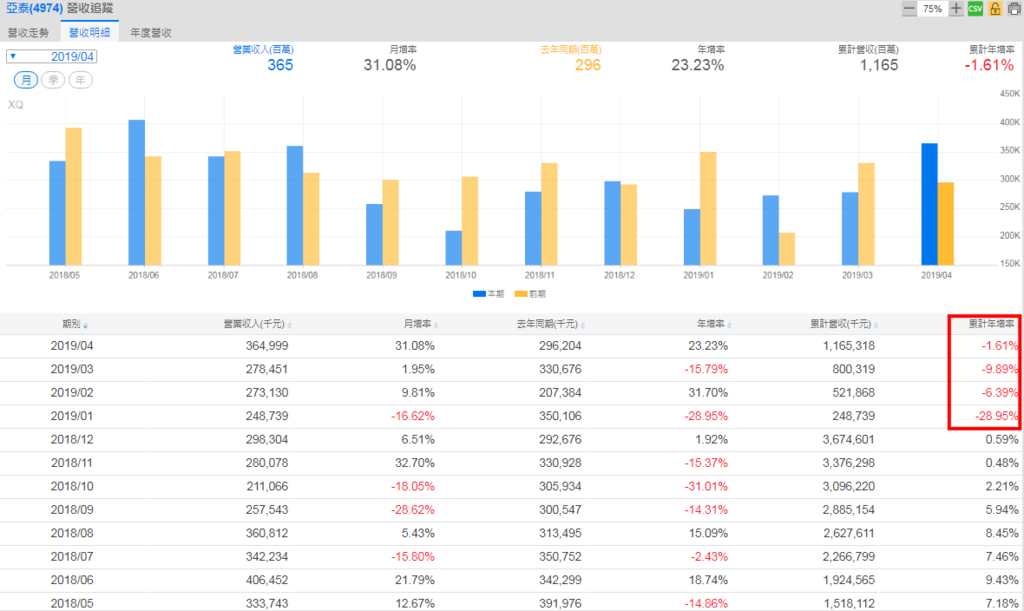Click cumulative growth value 0.59%
The width and height of the screenshot is (1024, 611).
pos(1002,440)
